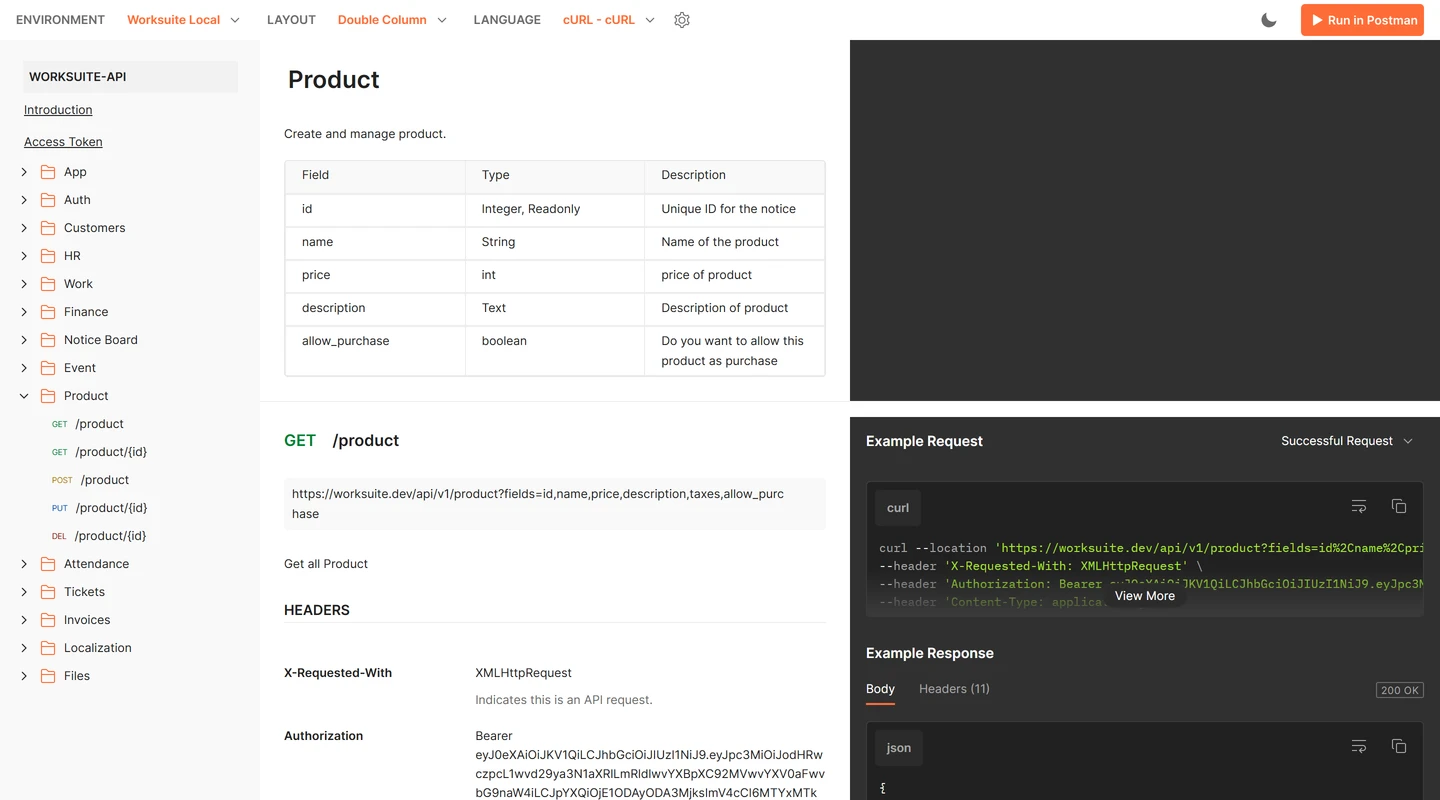1440x800 pixels.
Task: Click the Customers folder icon
Action: pyautogui.click(x=48, y=228)
